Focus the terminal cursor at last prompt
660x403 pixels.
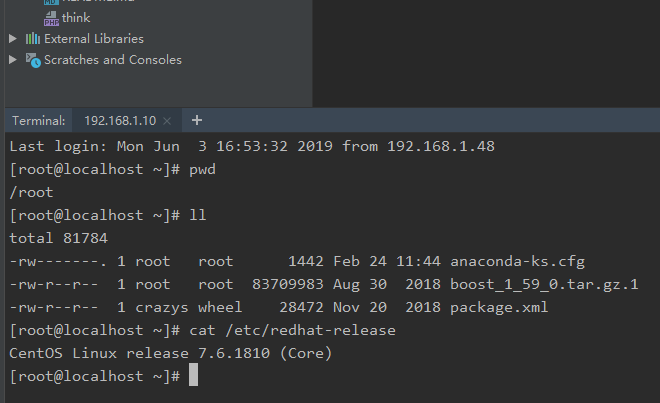pyautogui.click(x=194, y=376)
